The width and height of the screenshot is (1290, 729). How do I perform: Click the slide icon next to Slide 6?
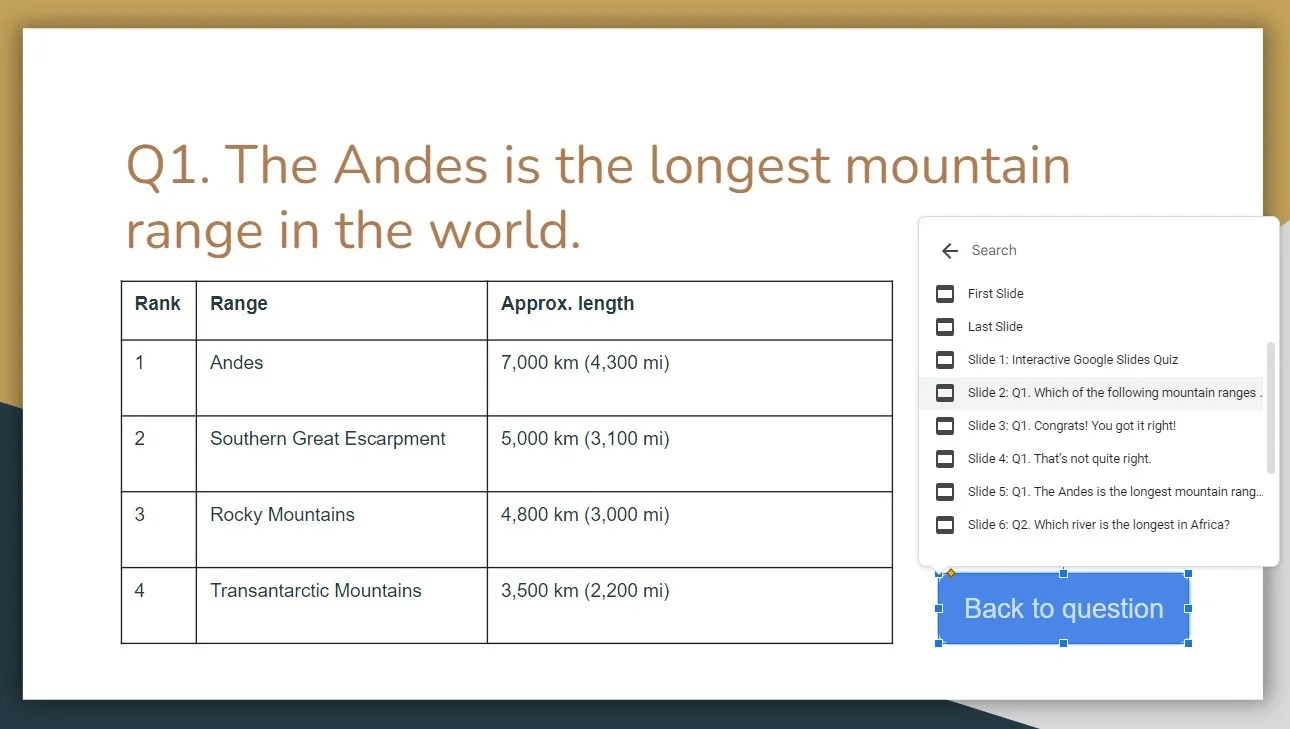944,524
